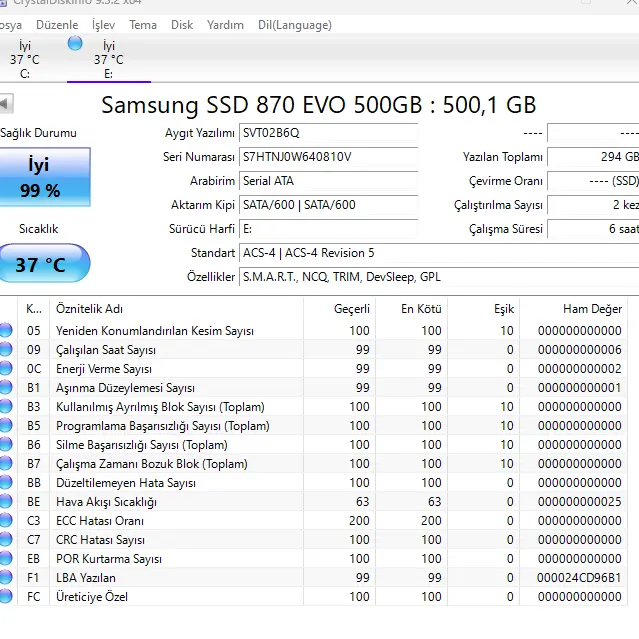Viewport: 639px width, 639px height.
Task: Click the Sürücü Harfi field E:
Action: pos(328,229)
